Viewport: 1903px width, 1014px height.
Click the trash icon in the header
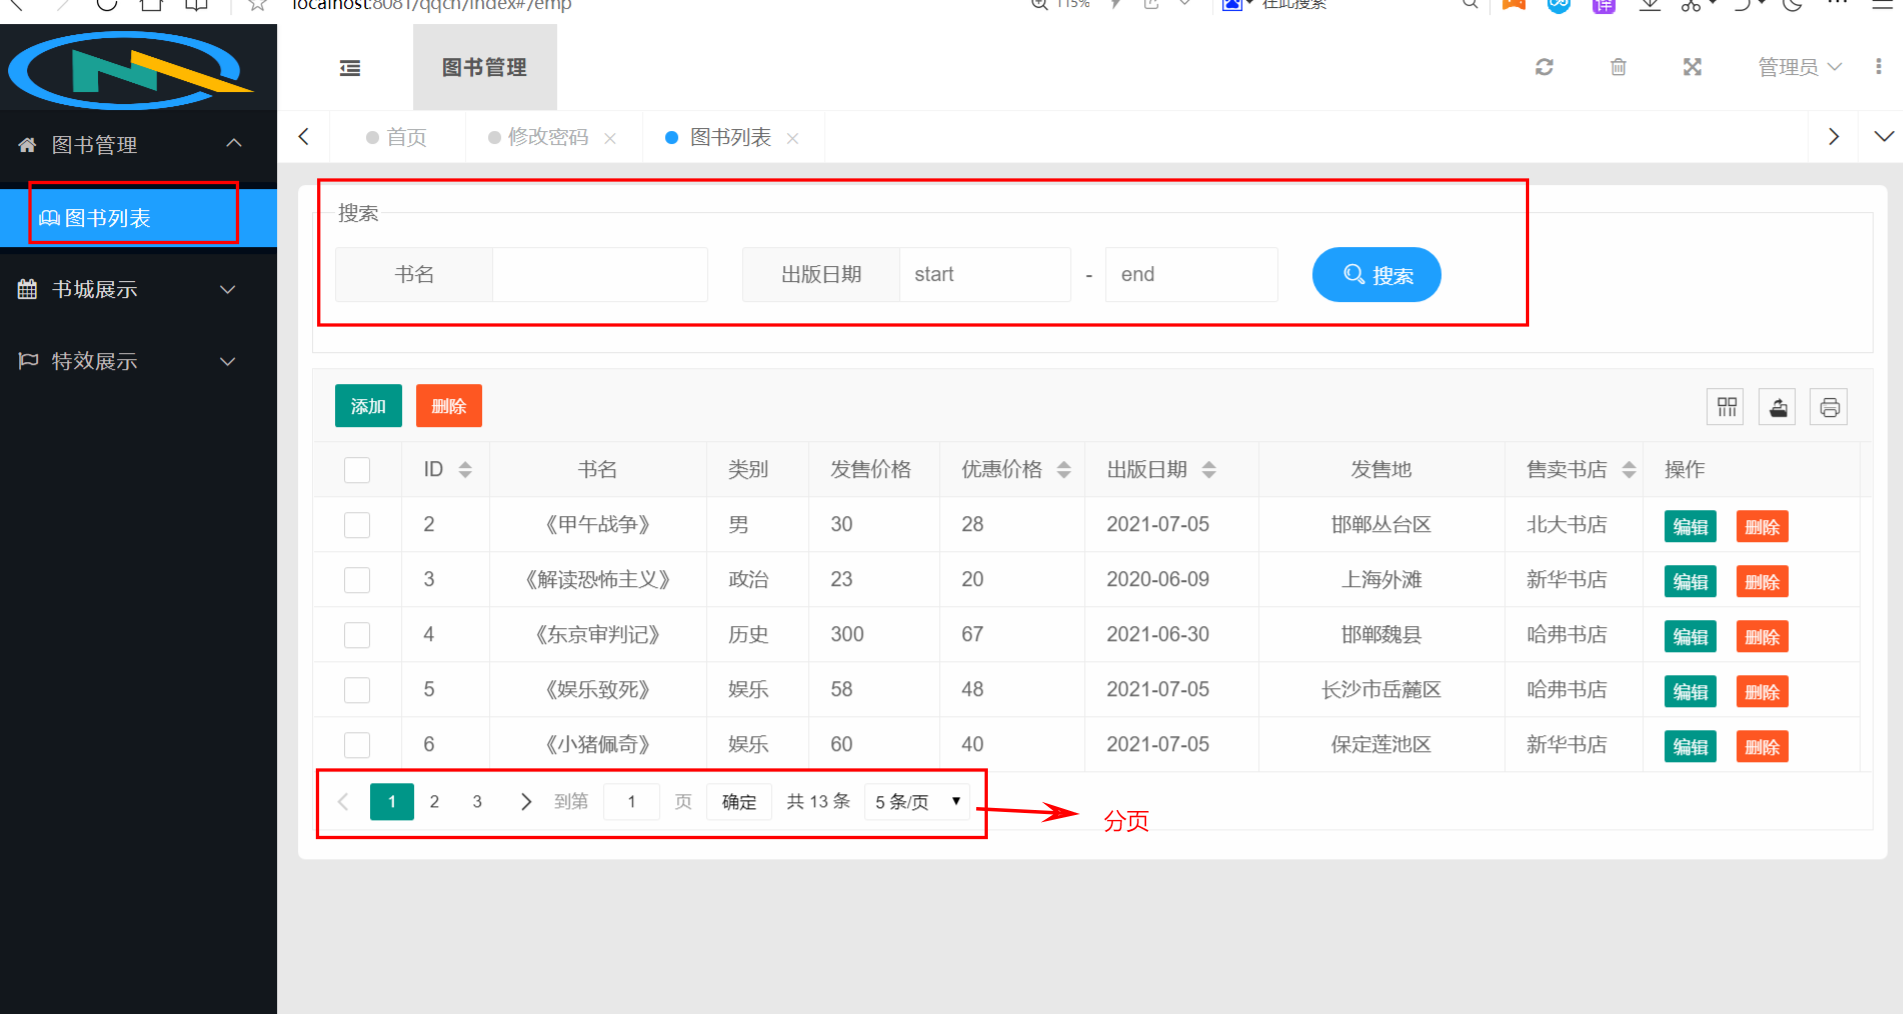tap(1618, 67)
